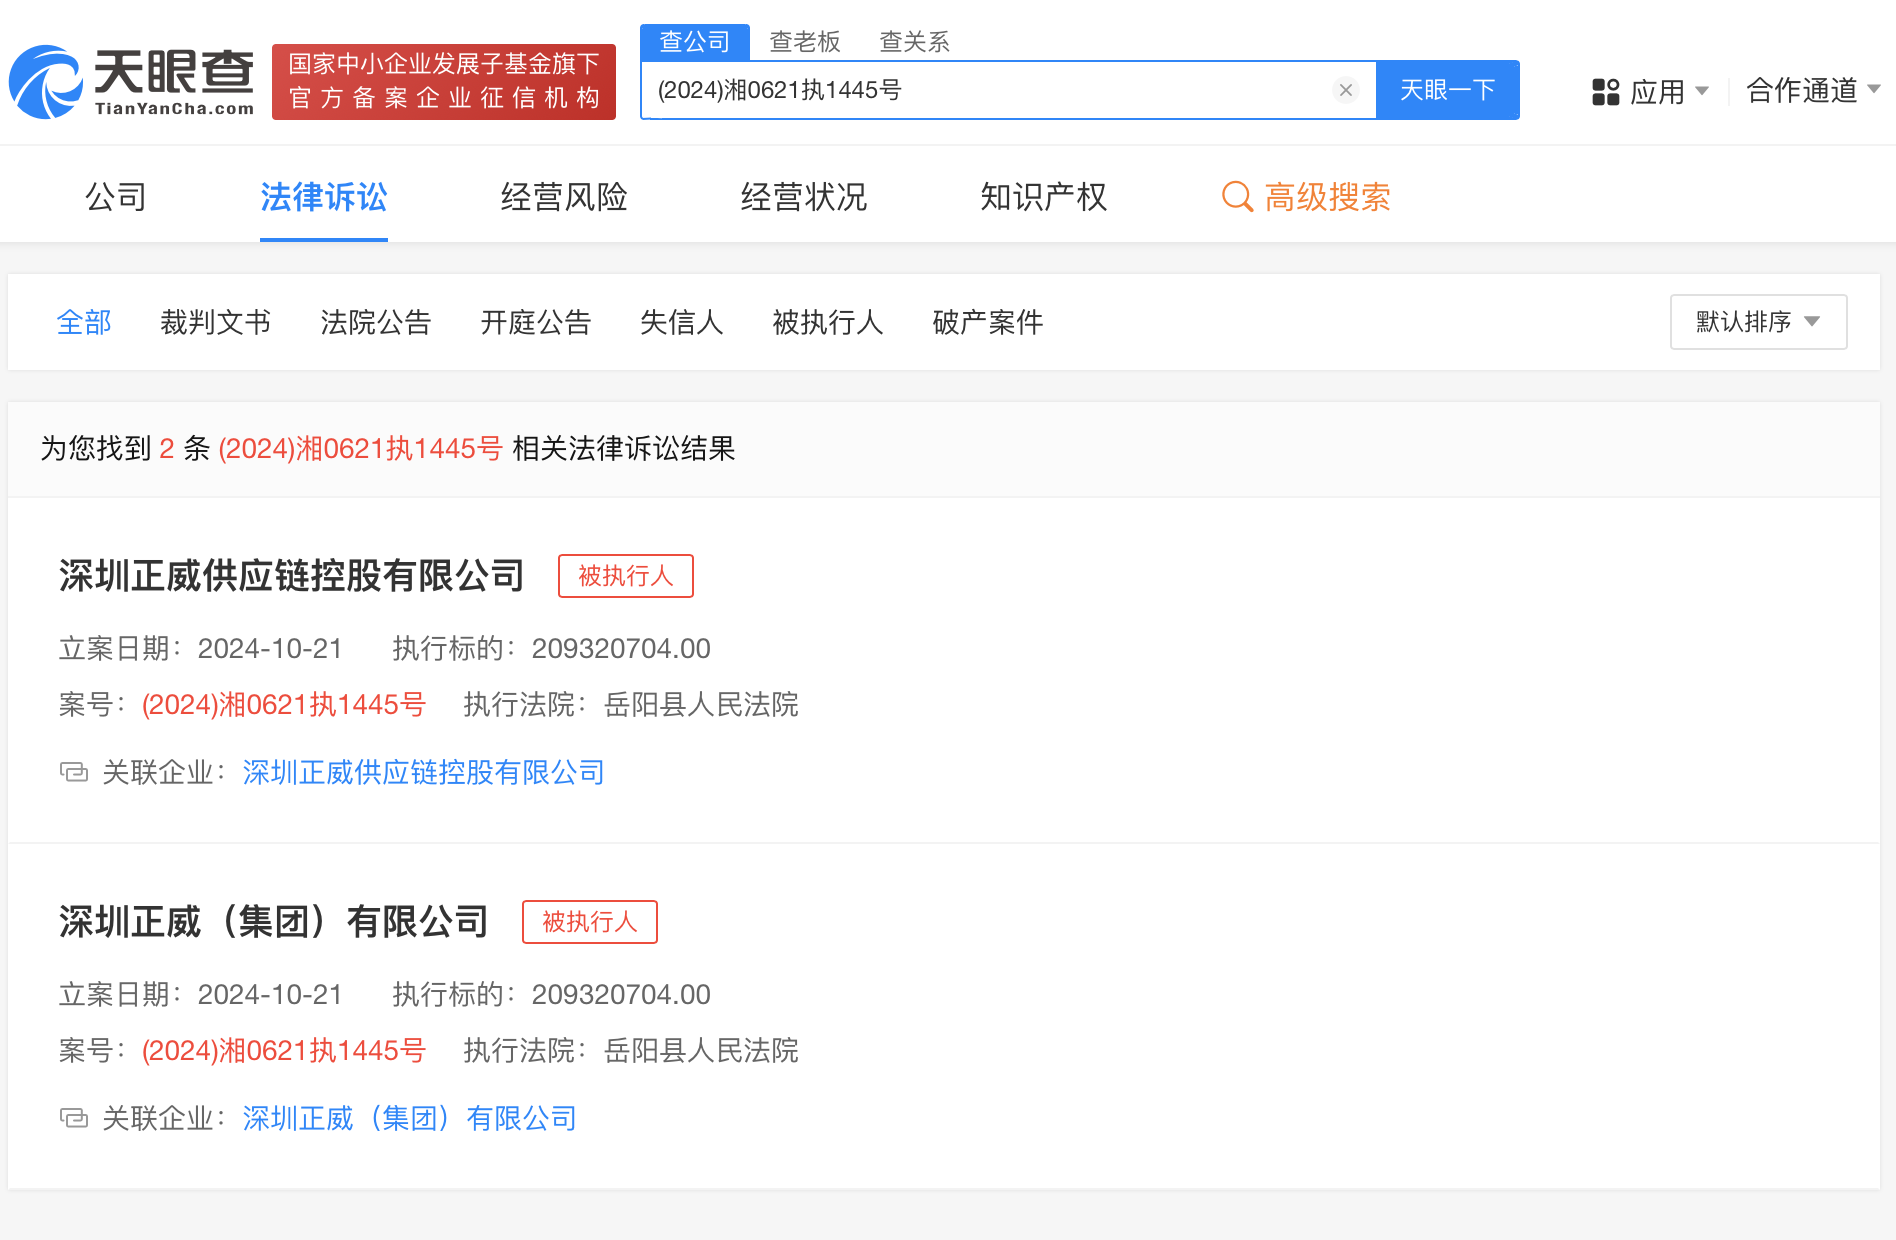Viewport: 1896px width, 1240px height.
Task: Expand the 应用 dropdown arrow
Action: (x=1702, y=91)
